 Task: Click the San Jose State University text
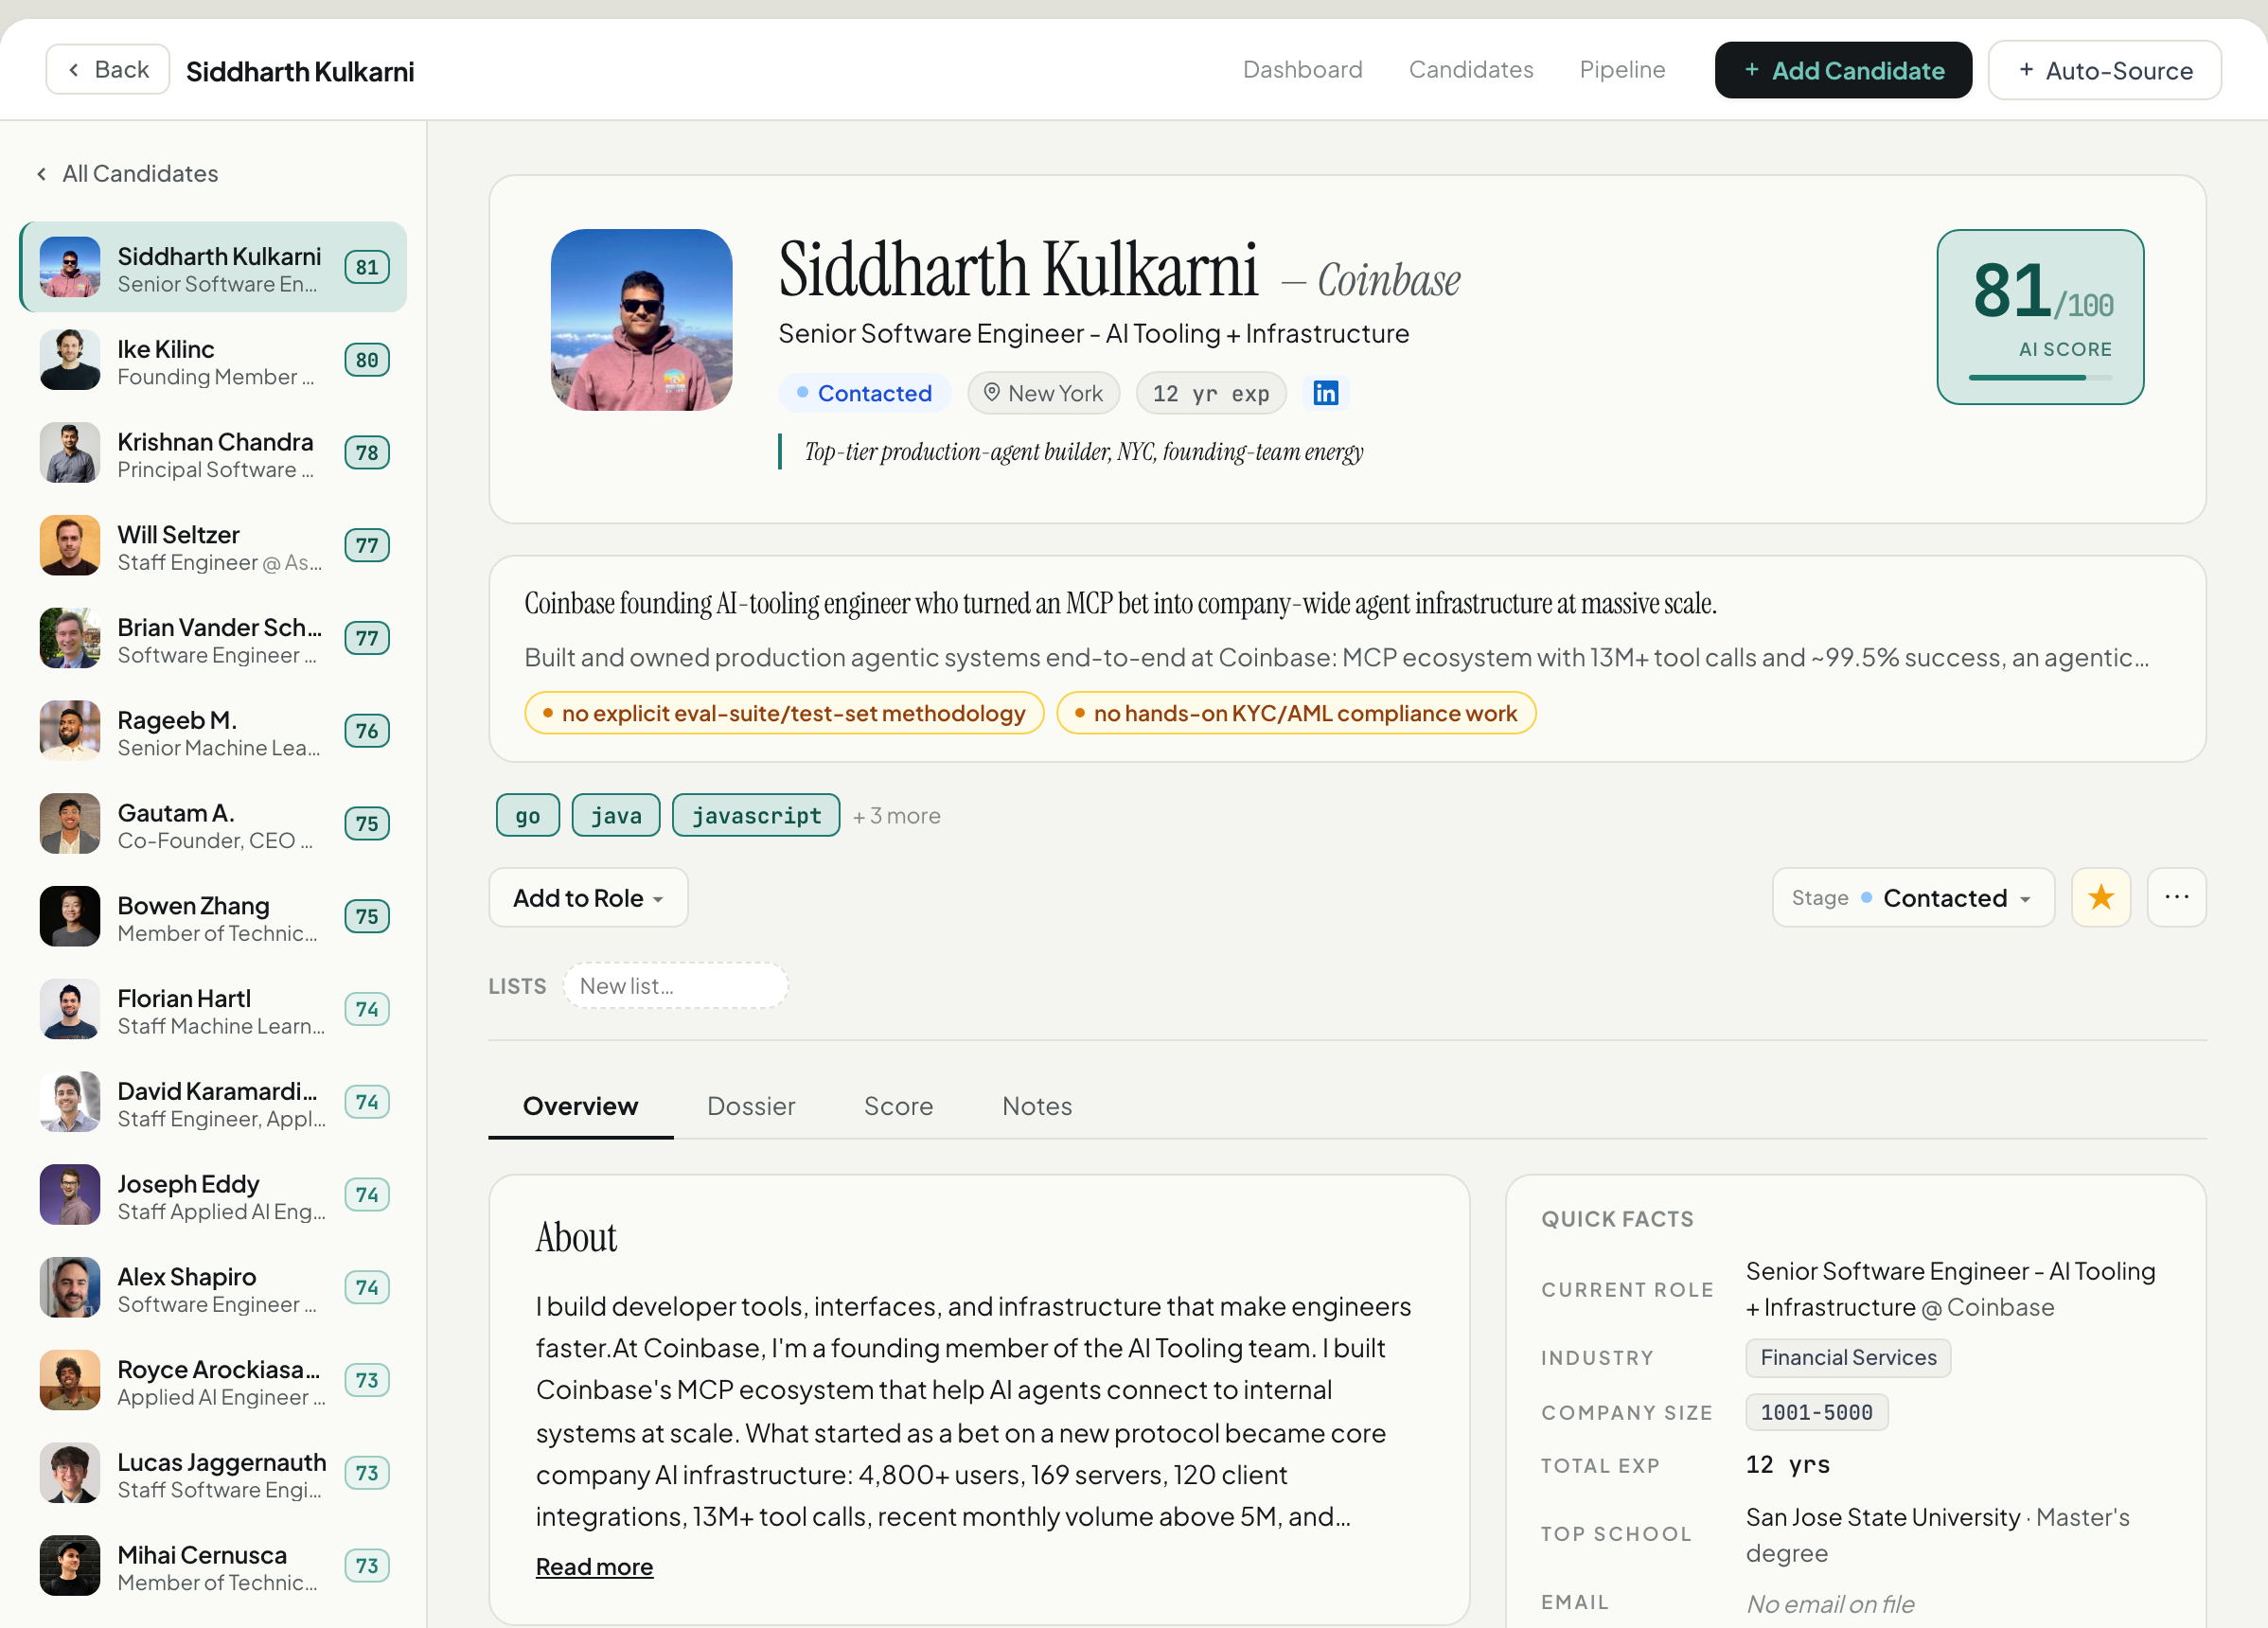[x=1883, y=1517]
